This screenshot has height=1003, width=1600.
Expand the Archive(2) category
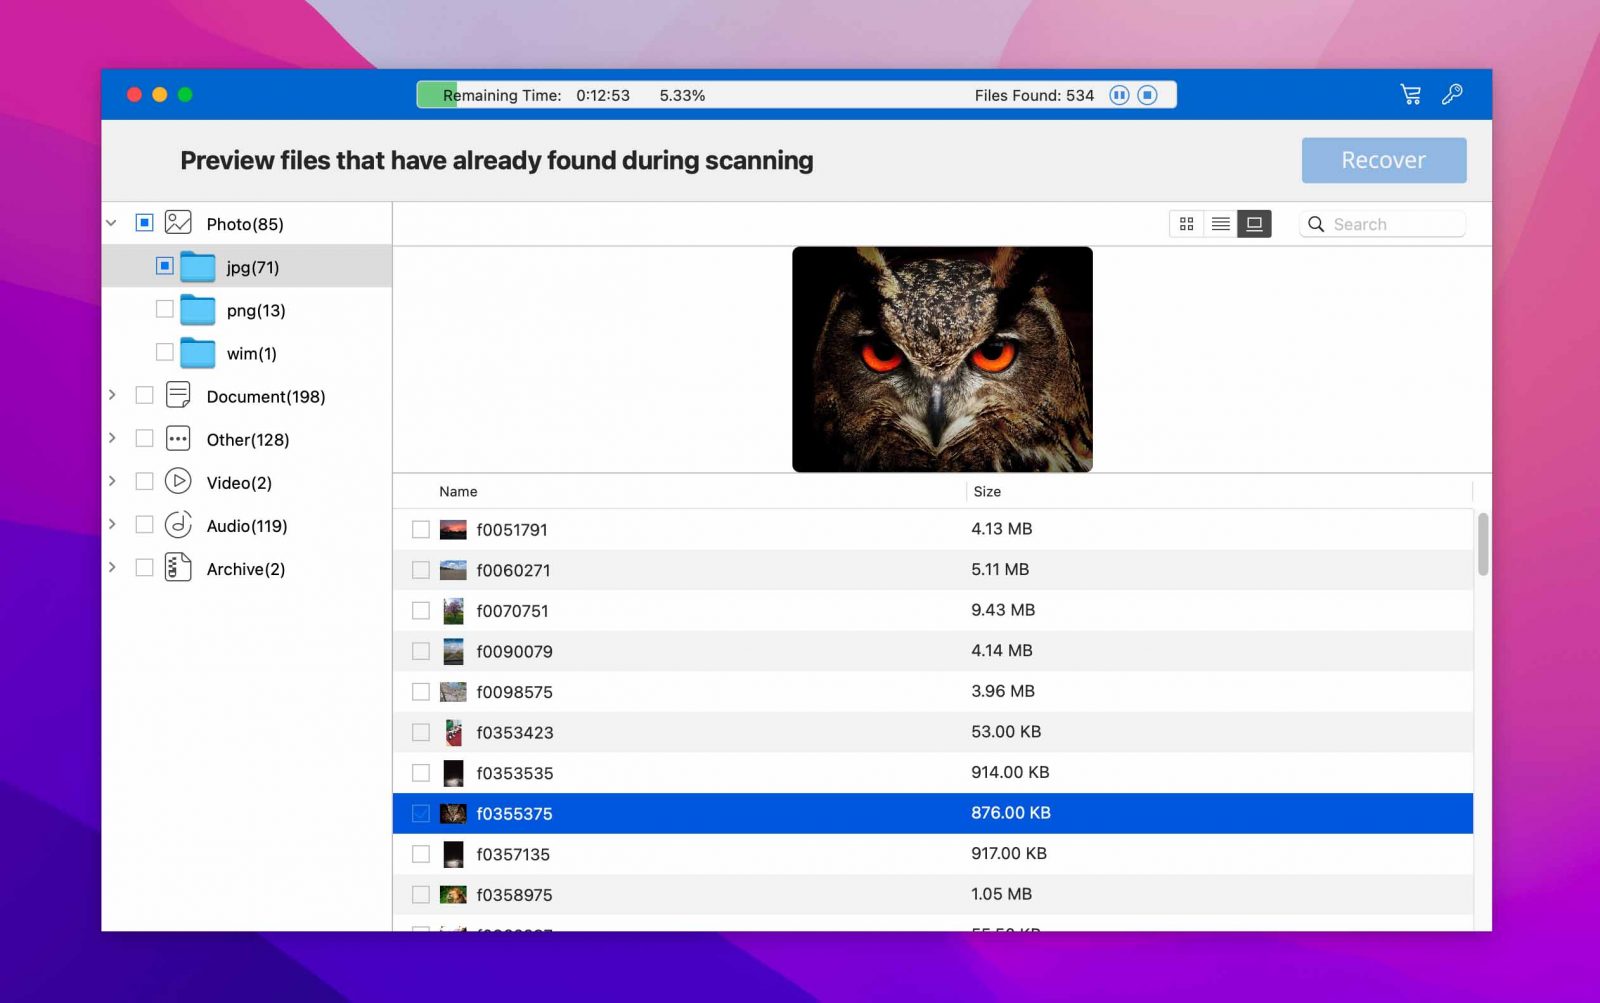(x=112, y=567)
